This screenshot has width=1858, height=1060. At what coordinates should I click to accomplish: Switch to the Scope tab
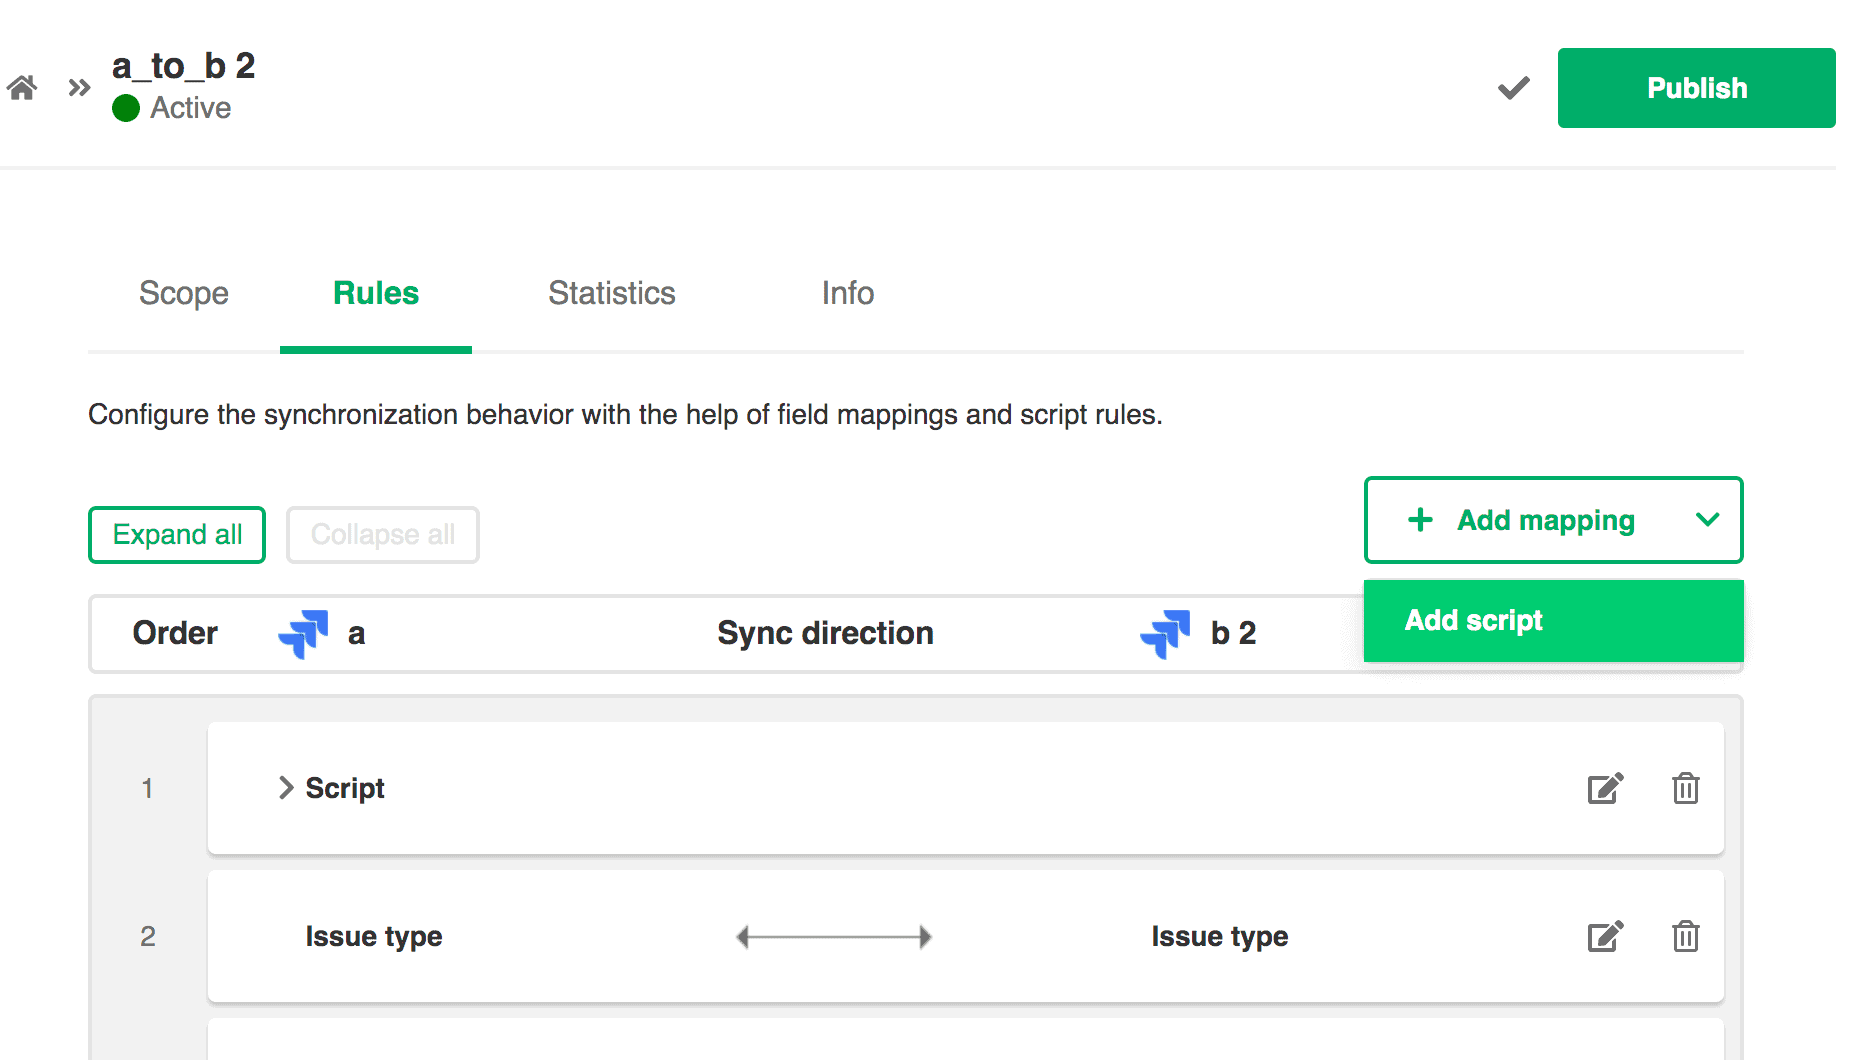pos(184,293)
